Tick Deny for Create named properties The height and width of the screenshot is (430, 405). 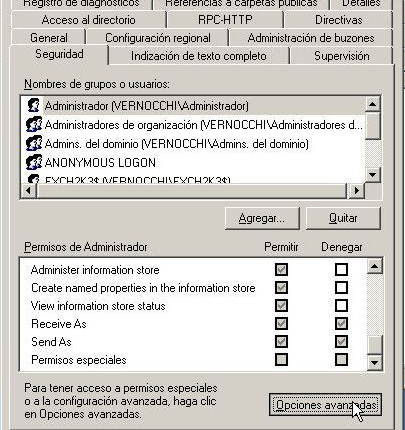[x=341, y=287]
